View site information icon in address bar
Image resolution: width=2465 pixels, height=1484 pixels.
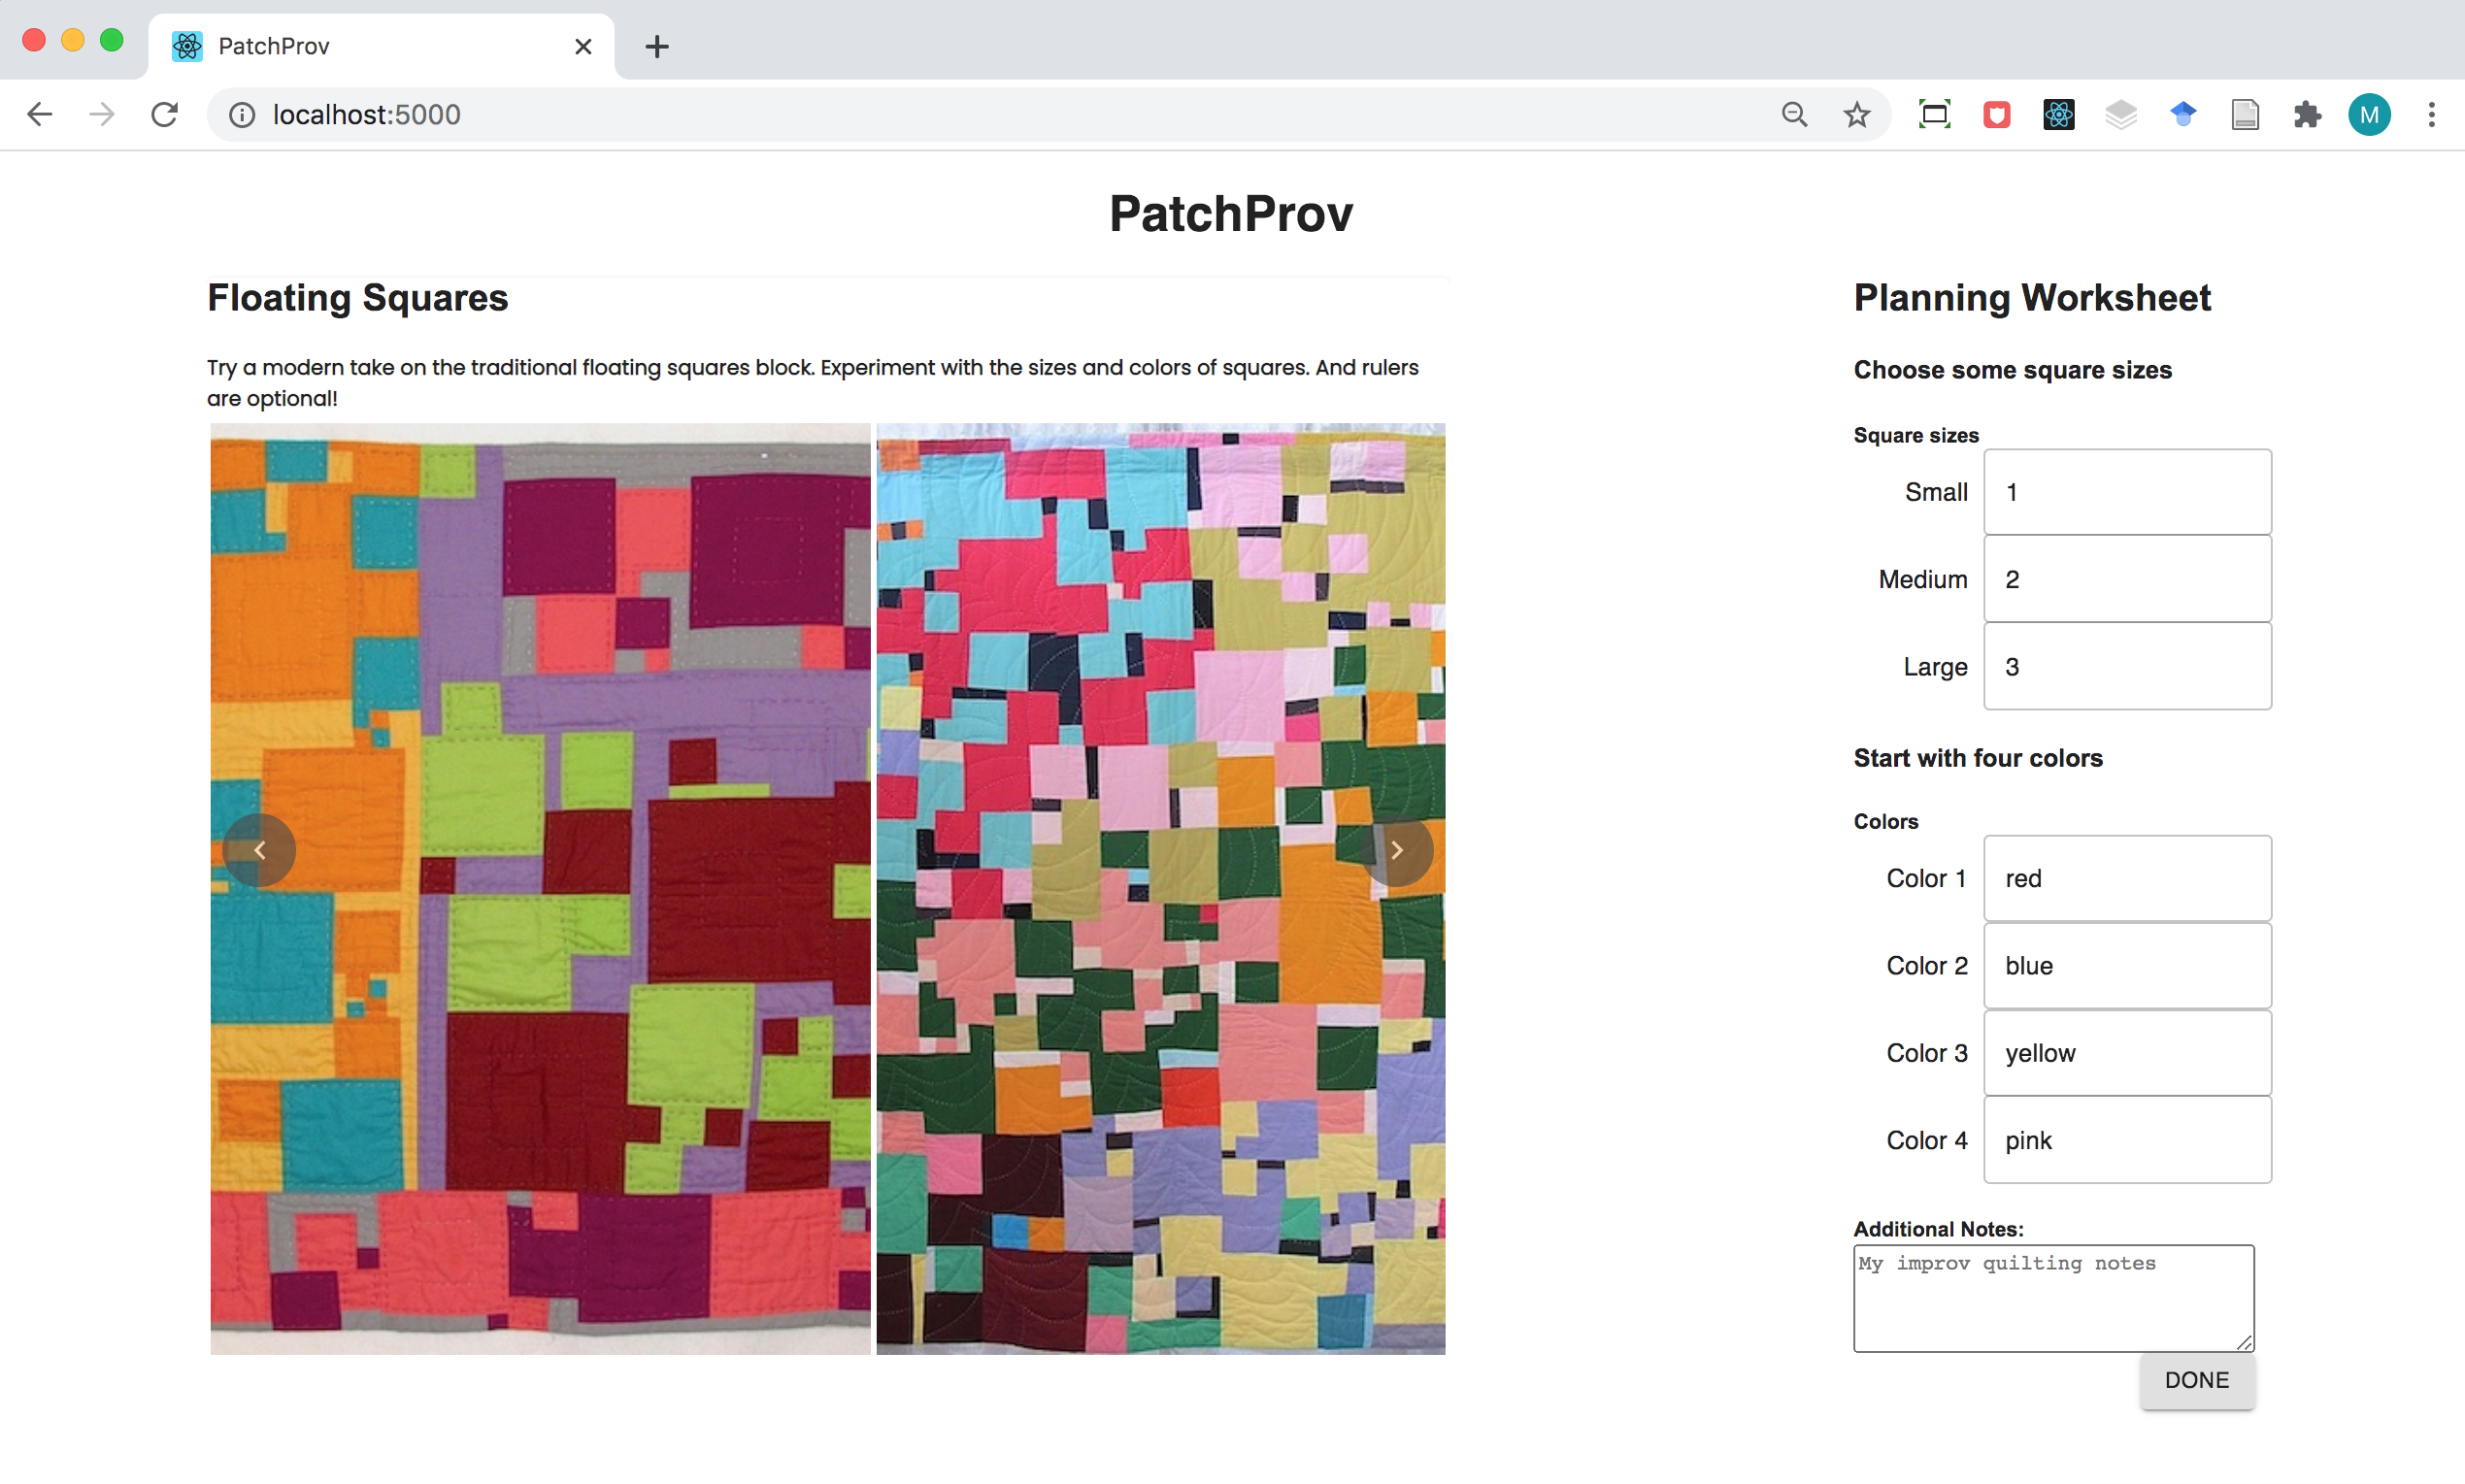point(242,115)
